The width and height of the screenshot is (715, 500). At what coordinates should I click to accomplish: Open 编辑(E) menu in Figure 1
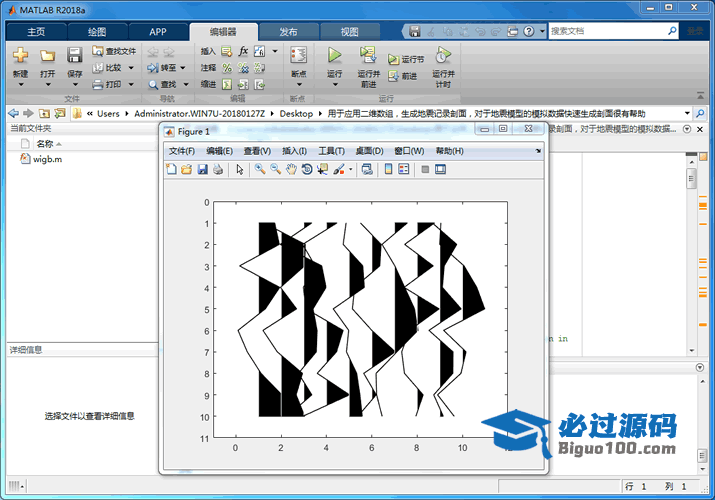click(219, 151)
